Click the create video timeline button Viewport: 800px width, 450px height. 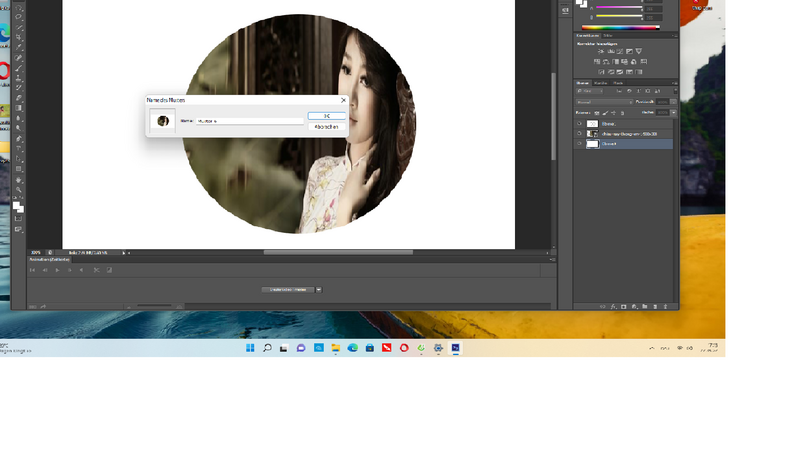click(x=288, y=290)
